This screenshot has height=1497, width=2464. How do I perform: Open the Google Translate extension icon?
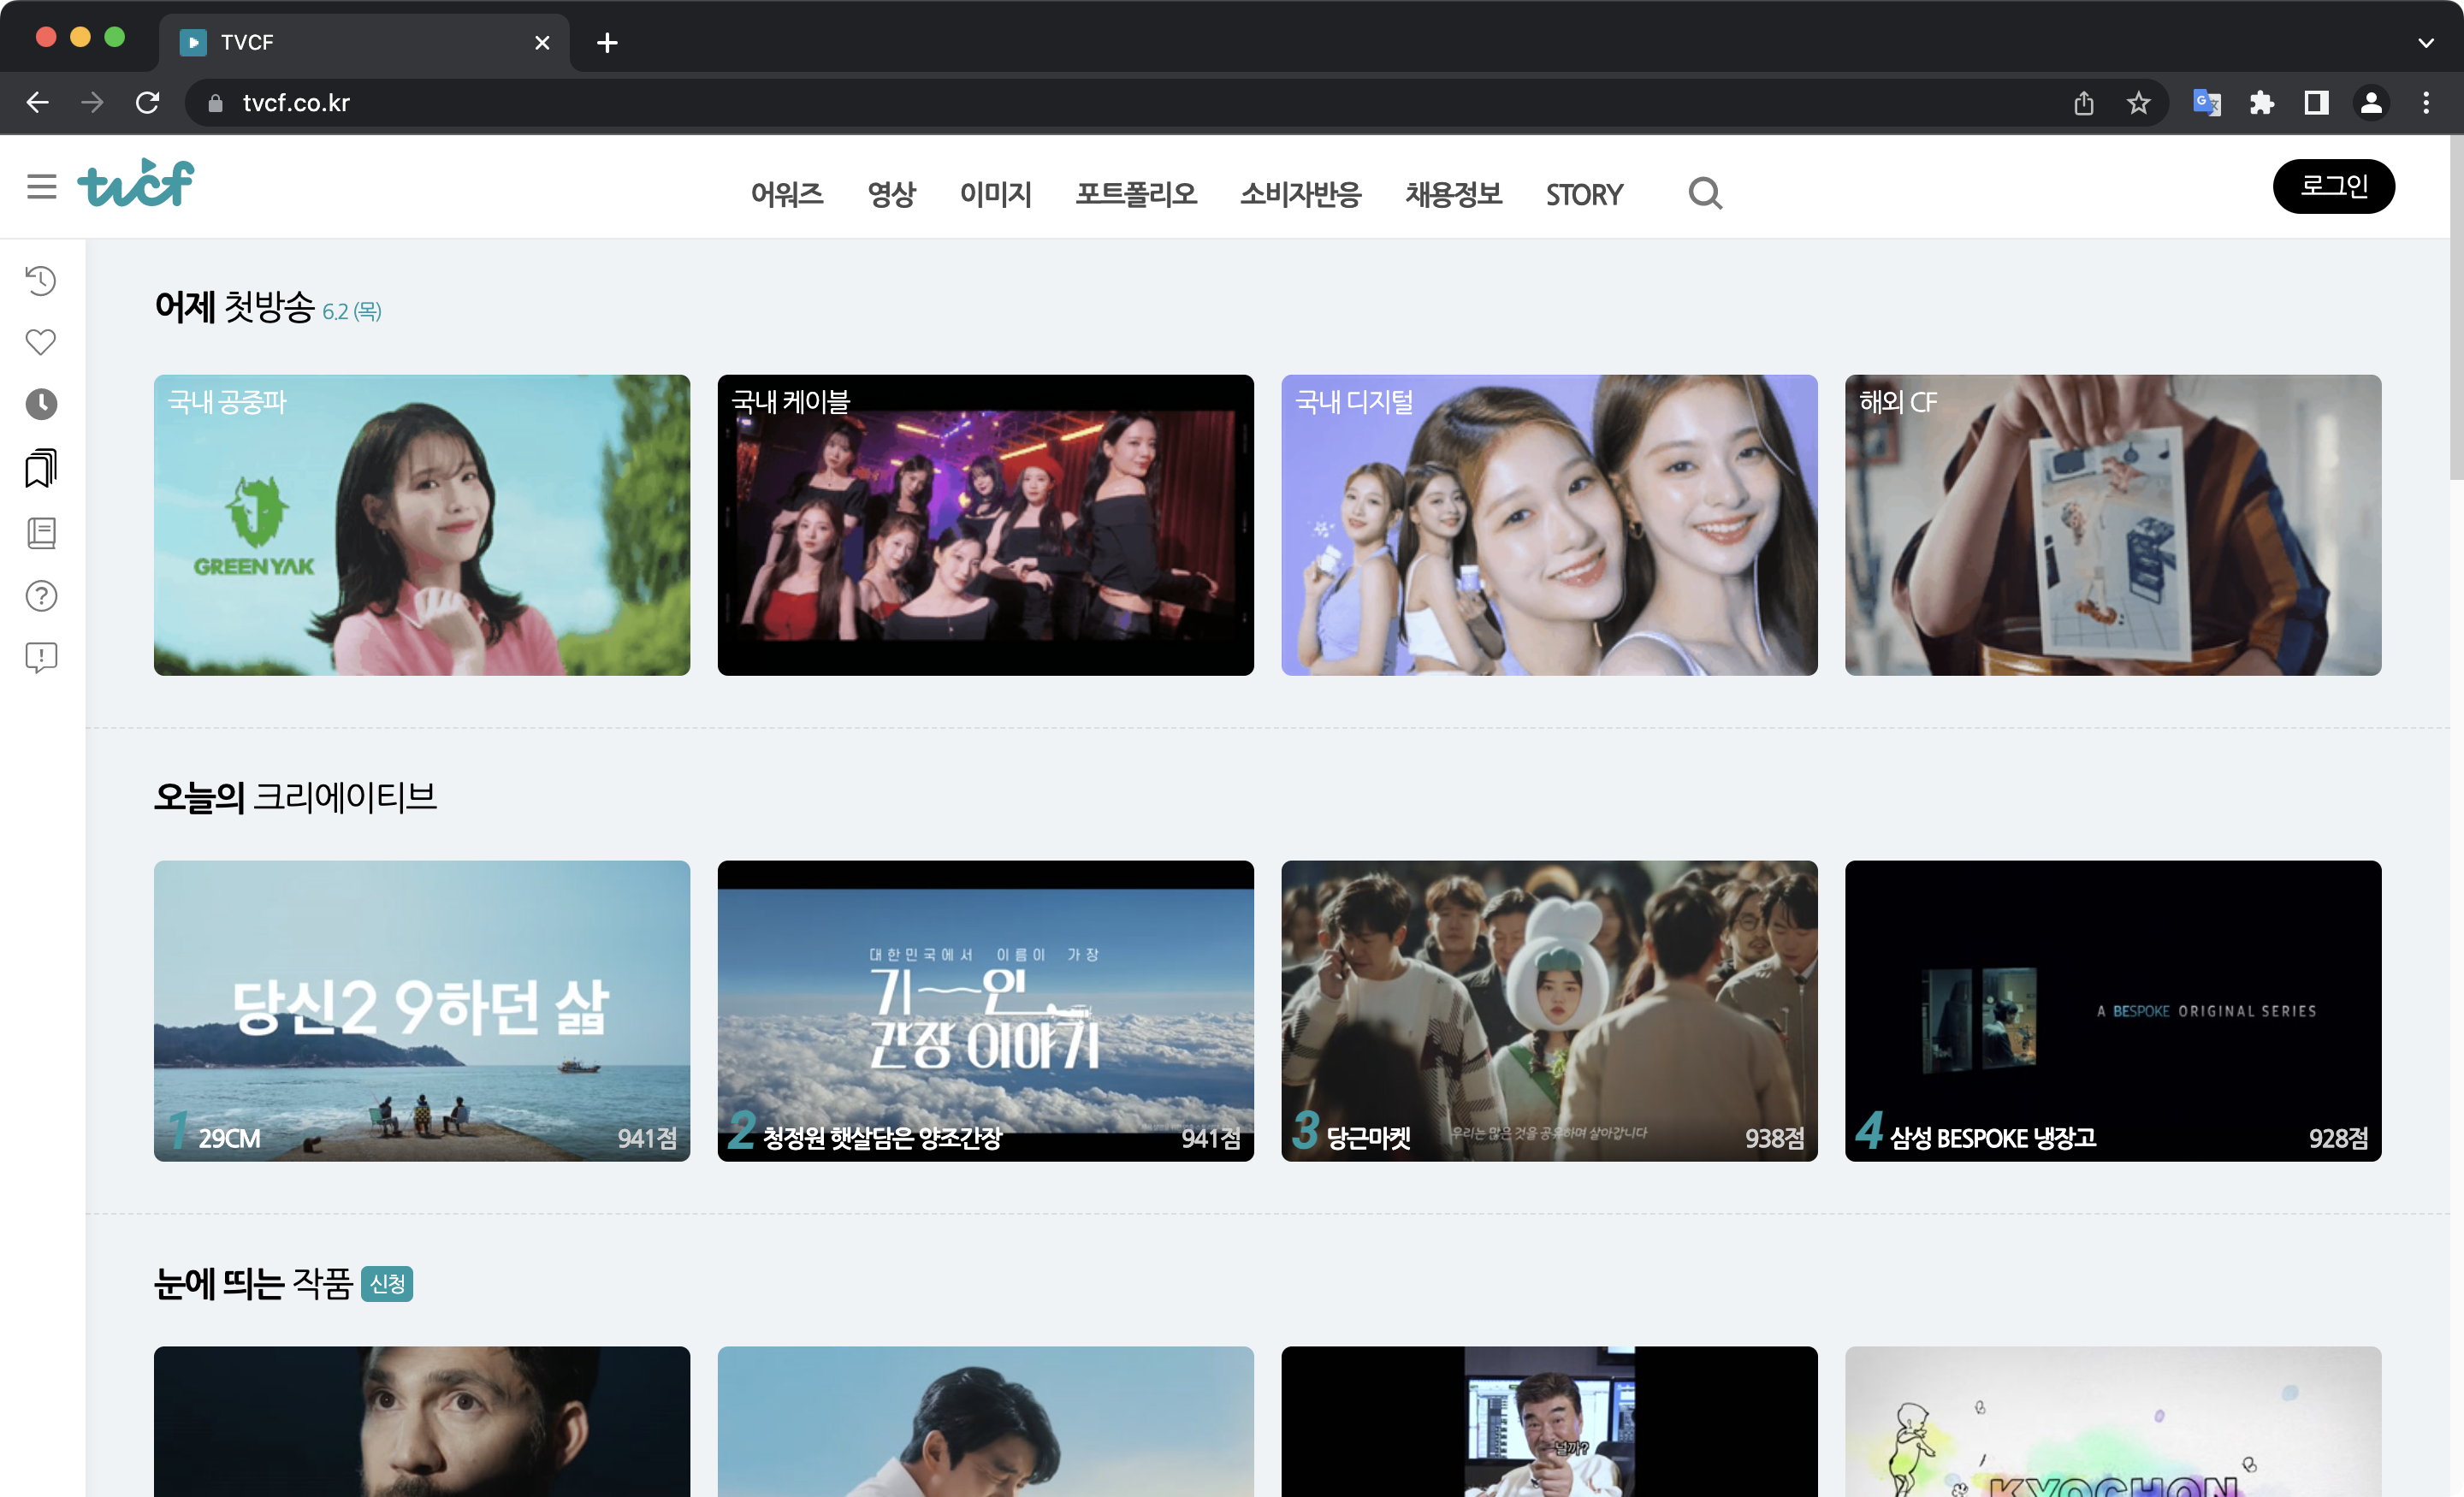[2206, 103]
